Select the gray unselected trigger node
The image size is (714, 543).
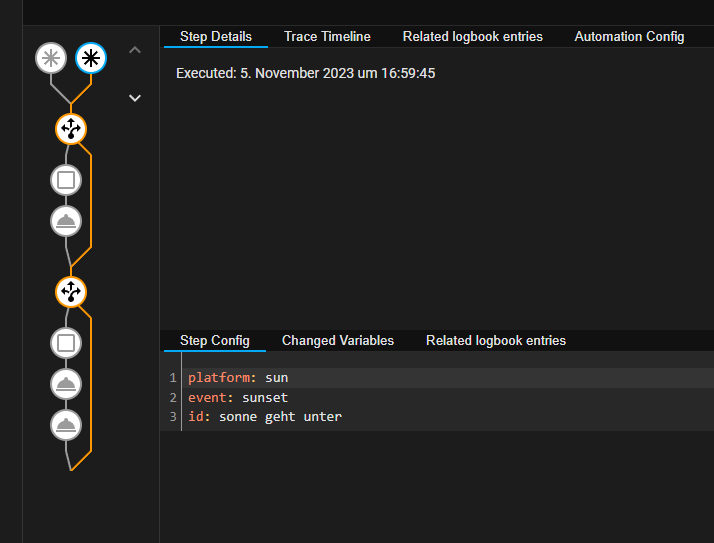point(51,58)
